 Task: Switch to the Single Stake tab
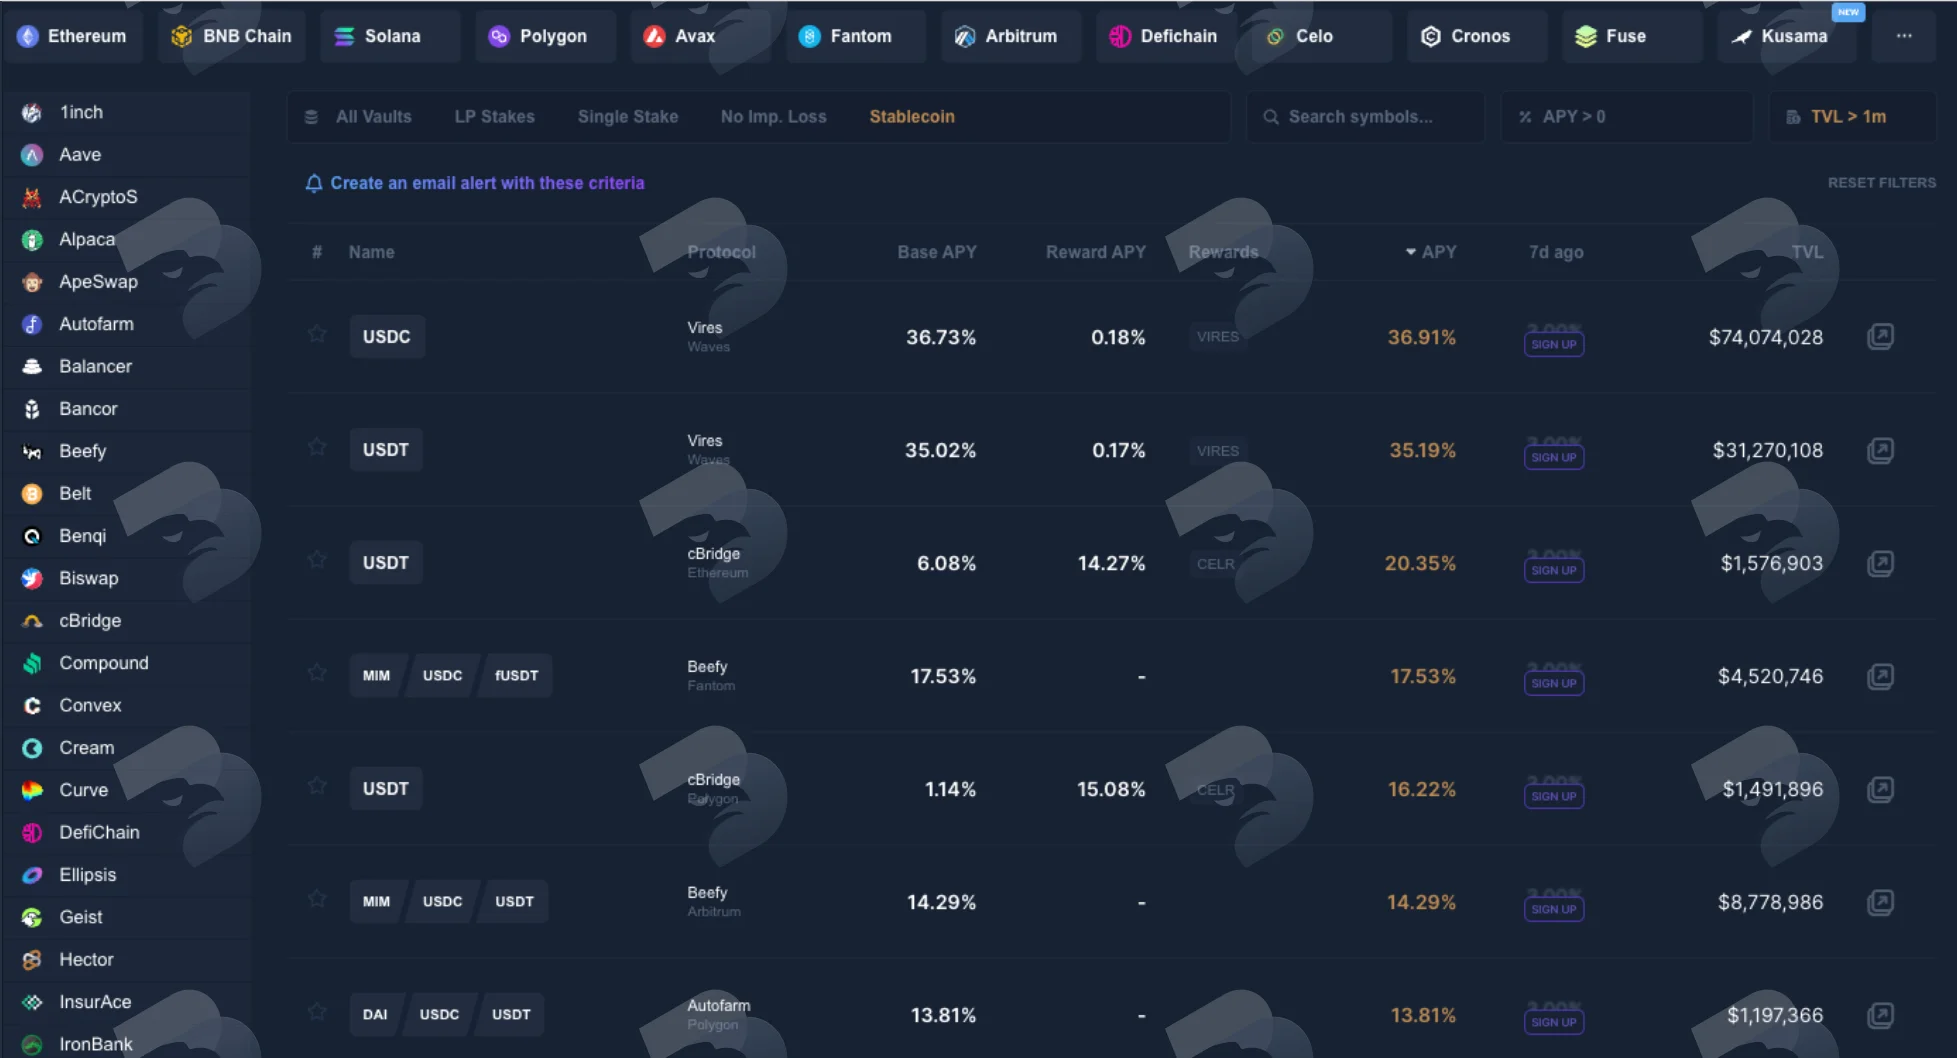point(628,117)
